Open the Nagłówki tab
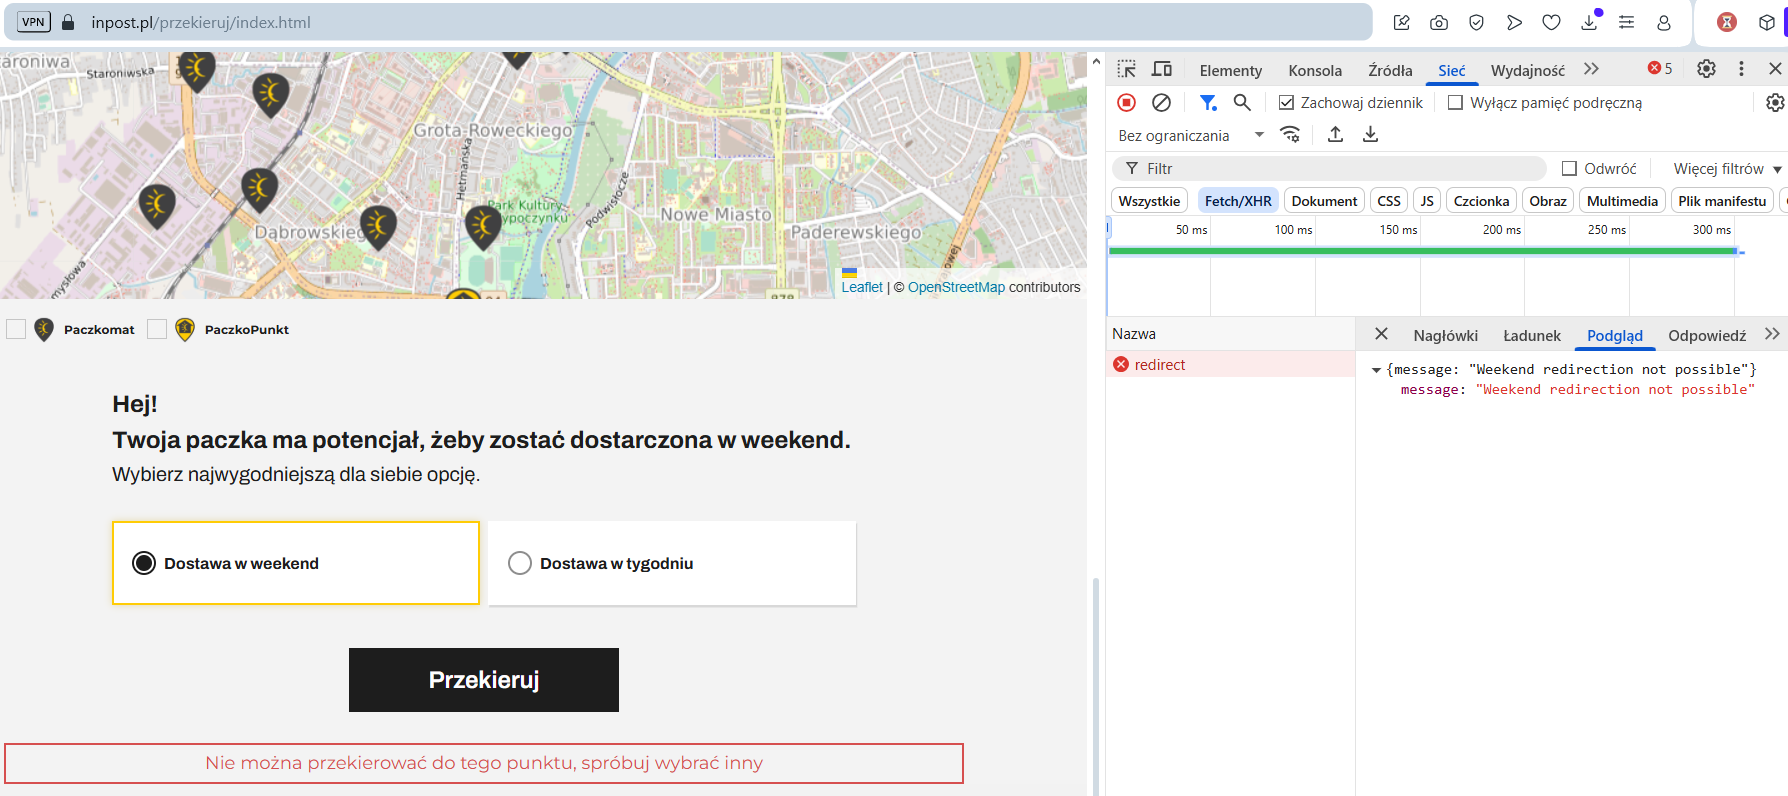The width and height of the screenshot is (1788, 796). click(x=1445, y=335)
